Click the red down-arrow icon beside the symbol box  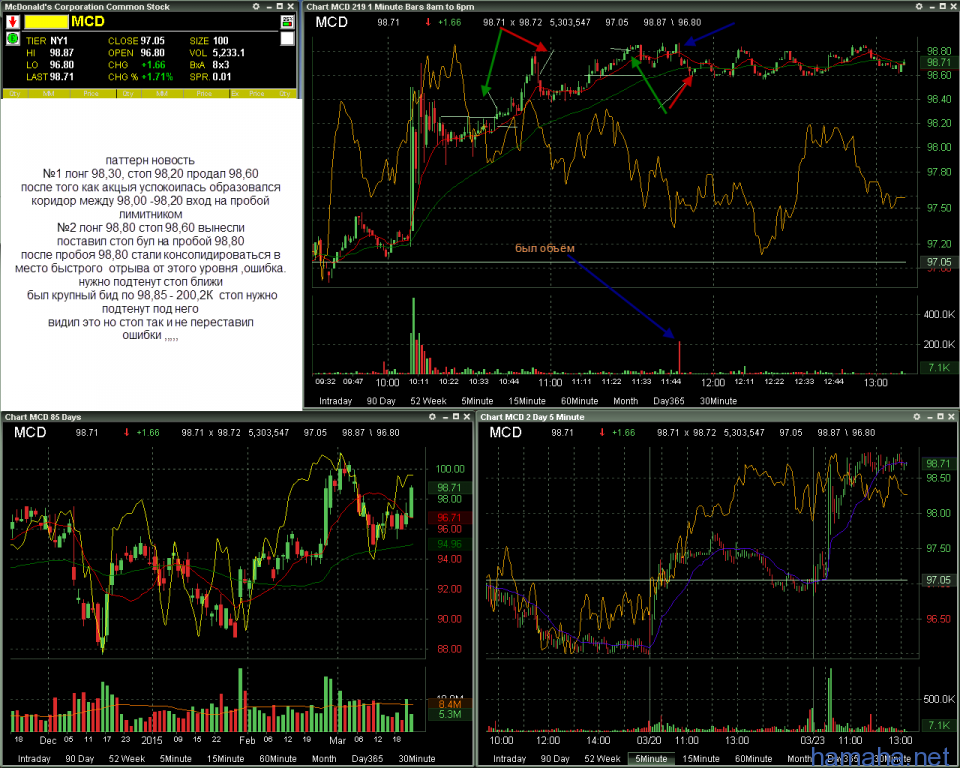(x=12, y=22)
